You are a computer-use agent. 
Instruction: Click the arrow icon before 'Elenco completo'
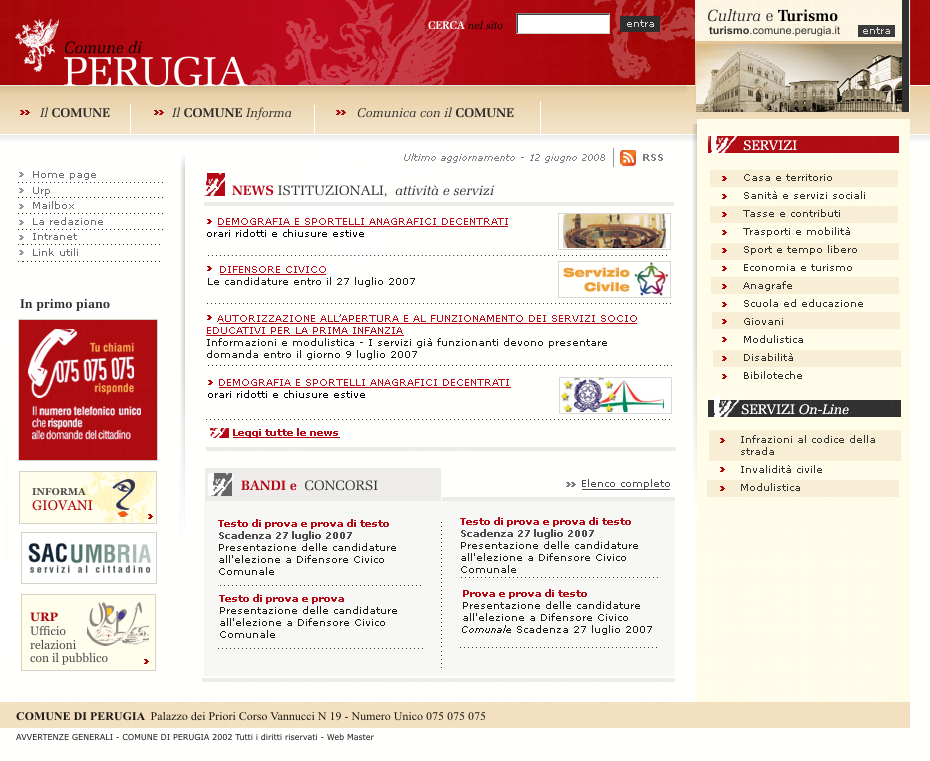tap(571, 485)
